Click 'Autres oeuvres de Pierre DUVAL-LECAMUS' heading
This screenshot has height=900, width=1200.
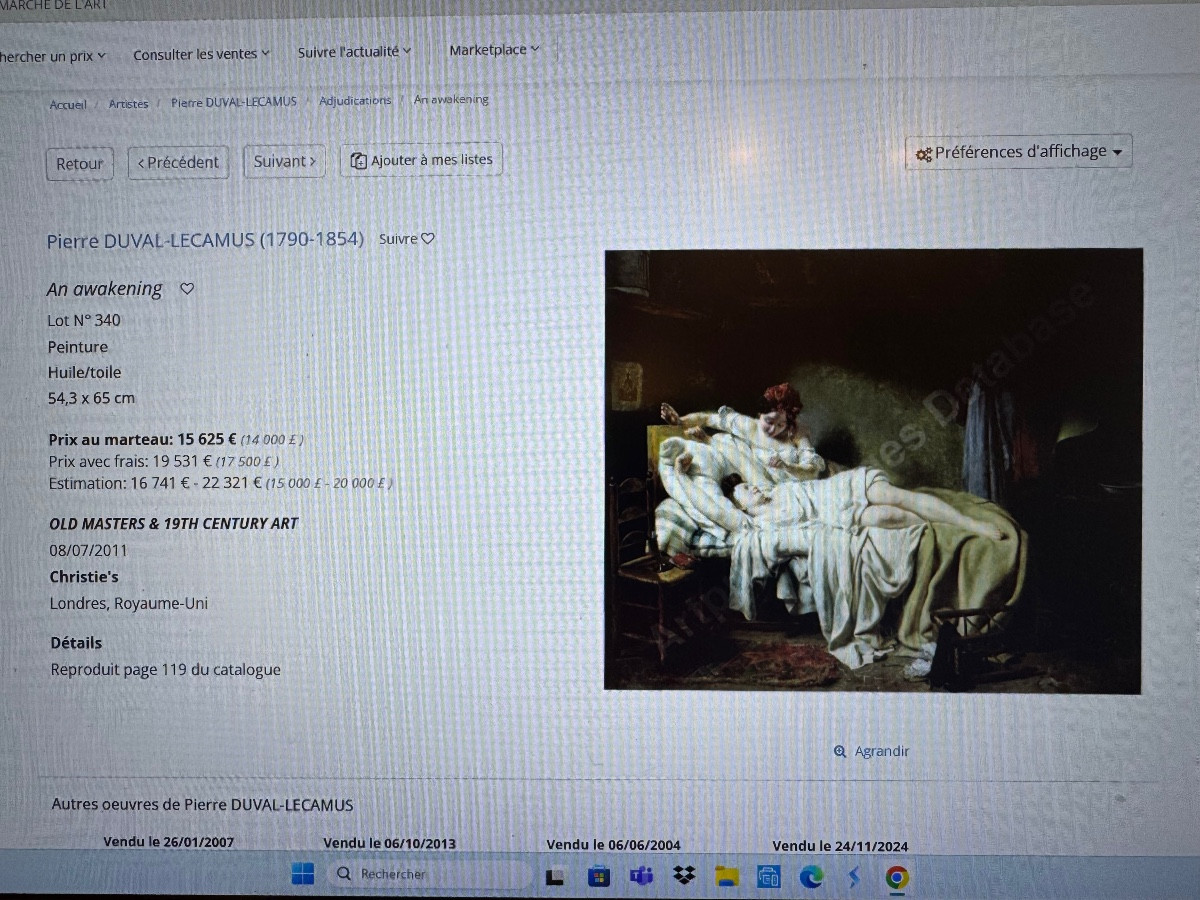click(202, 805)
